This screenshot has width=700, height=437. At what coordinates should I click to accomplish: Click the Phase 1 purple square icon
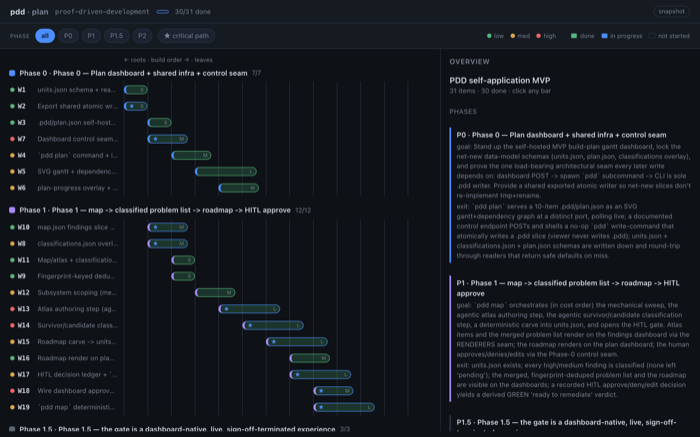[x=12, y=210]
